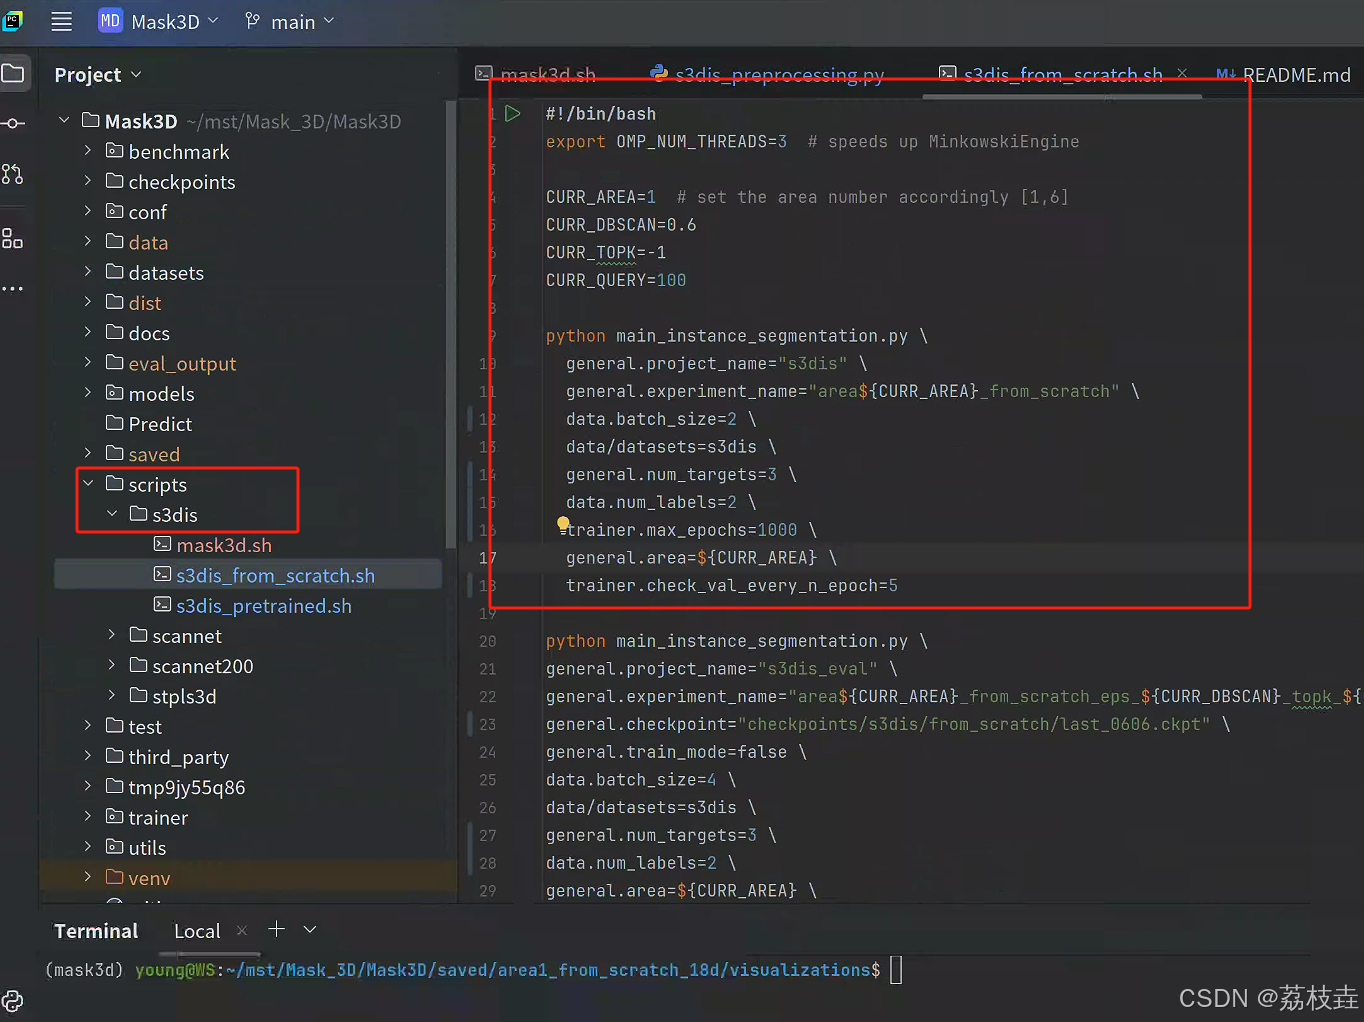Open Python Packages tool window at bottom-left

click(x=12, y=1001)
